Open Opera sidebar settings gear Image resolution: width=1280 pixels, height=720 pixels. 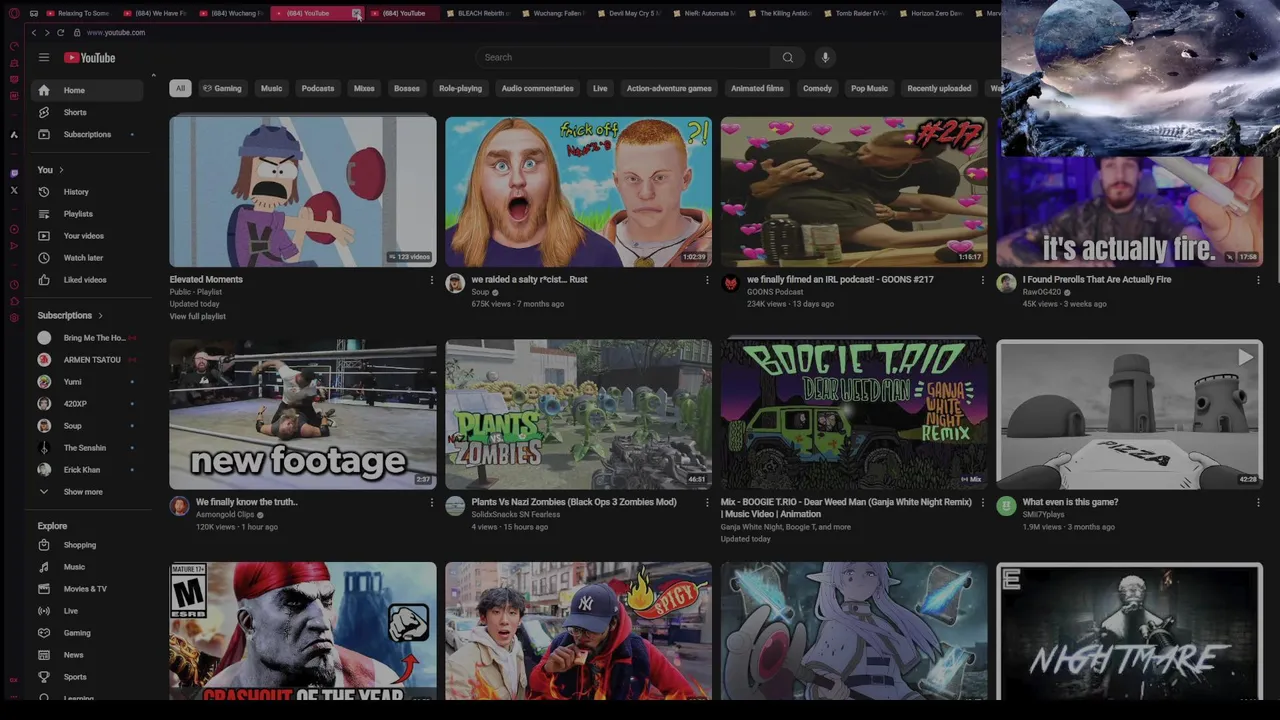[x=14, y=318]
